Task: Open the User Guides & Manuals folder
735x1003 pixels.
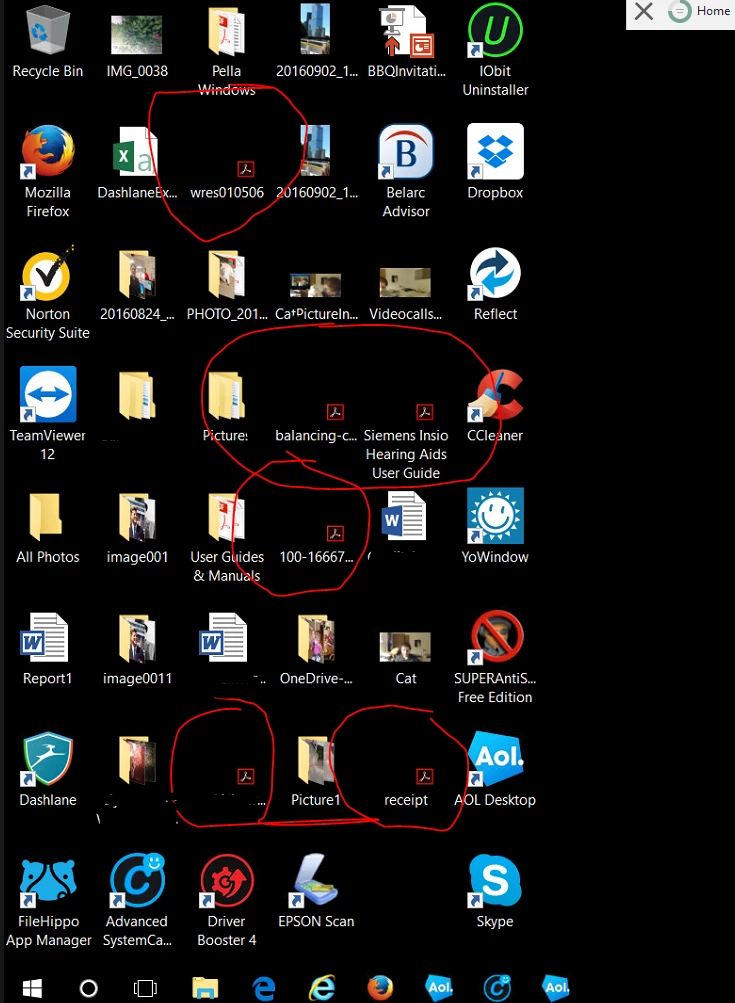Action: click(226, 518)
